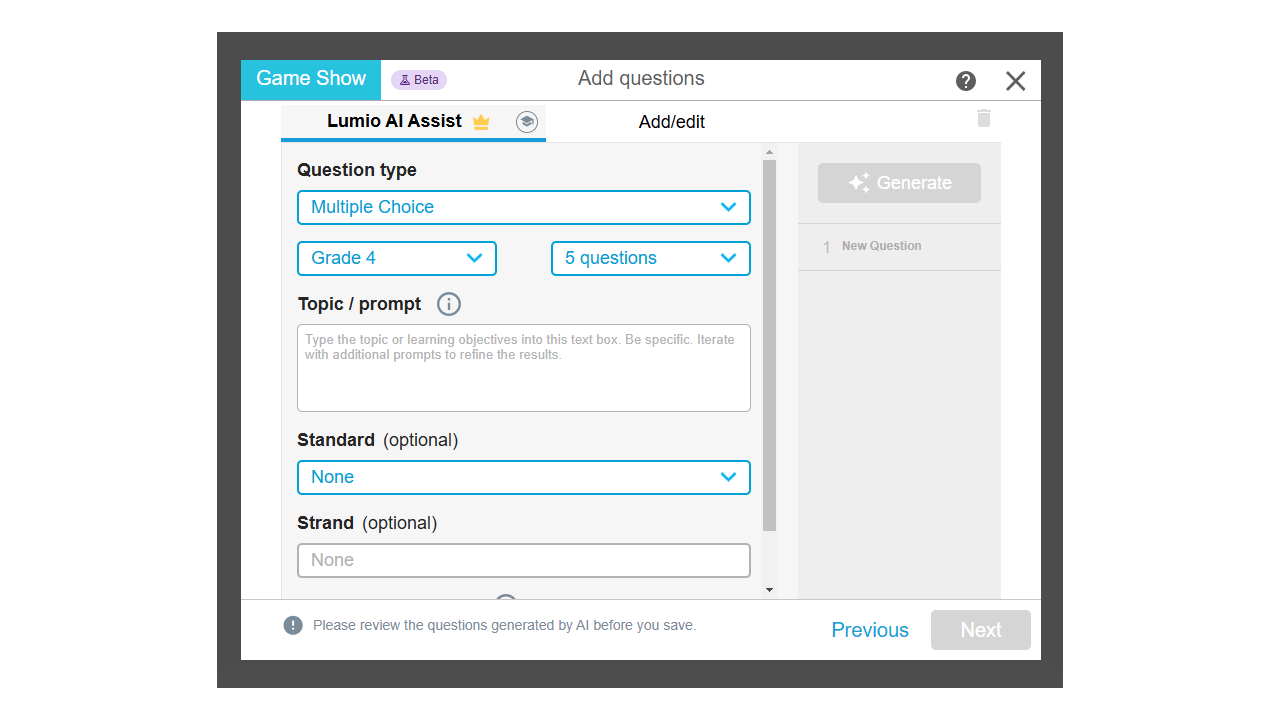Open the Multiple Choice question type dropdown
The height and width of the screenshot is (720, 1280).
click(524, 207)
